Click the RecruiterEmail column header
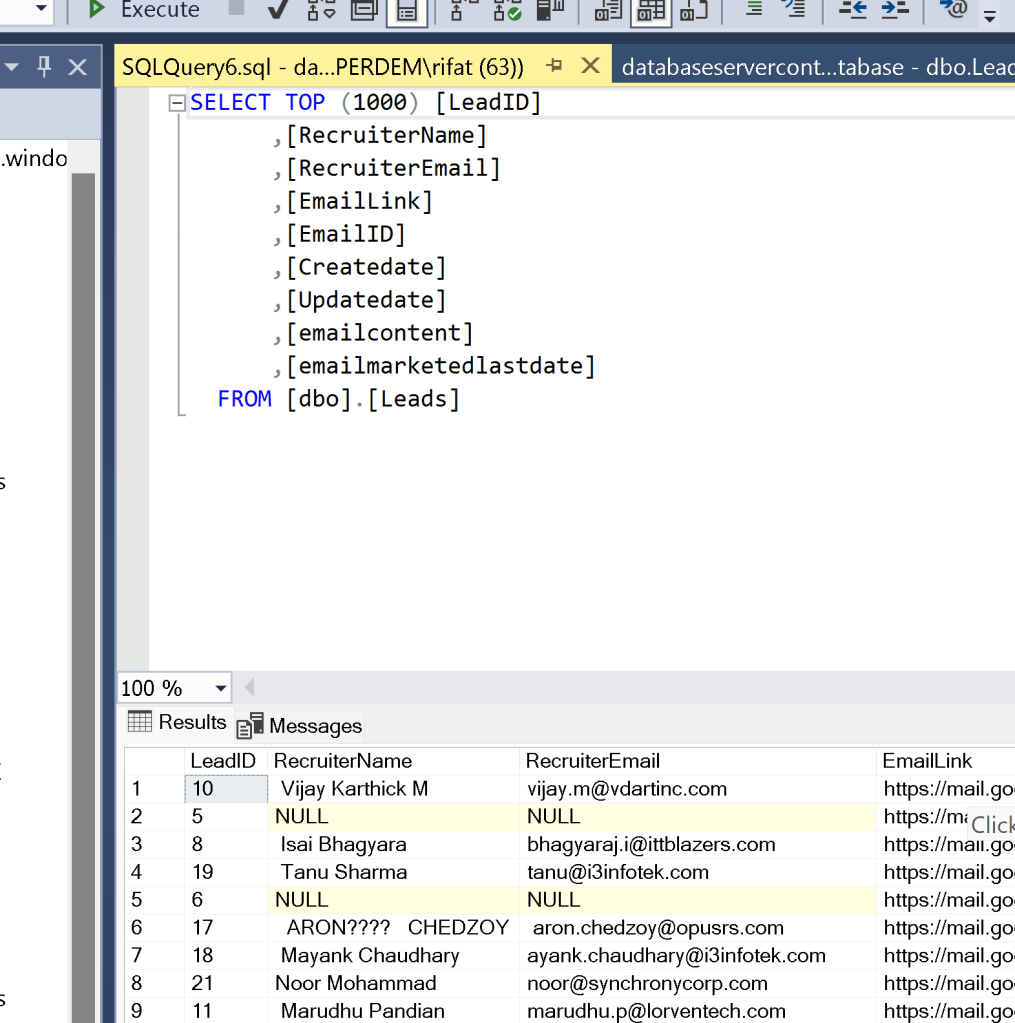 coord(698,761)
